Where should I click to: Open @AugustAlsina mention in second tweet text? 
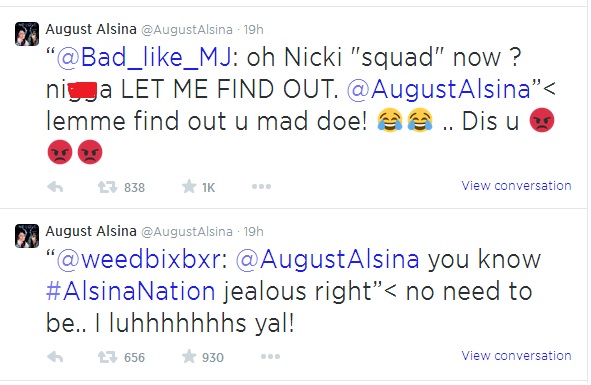327,260
